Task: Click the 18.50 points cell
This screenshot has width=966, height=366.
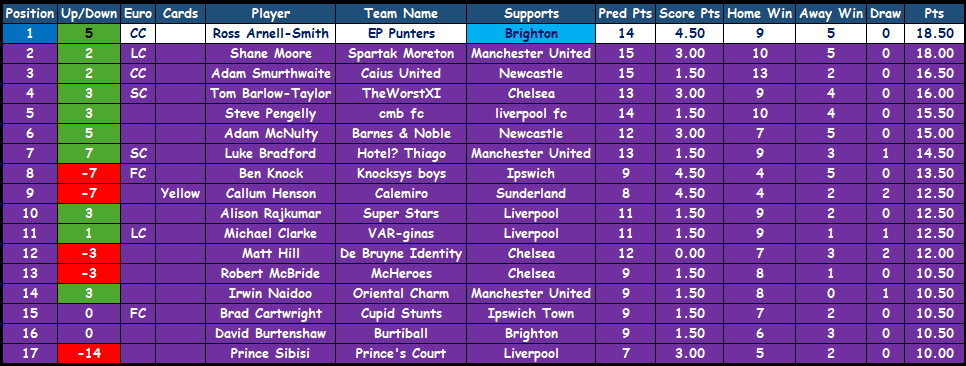Action: 933,34
